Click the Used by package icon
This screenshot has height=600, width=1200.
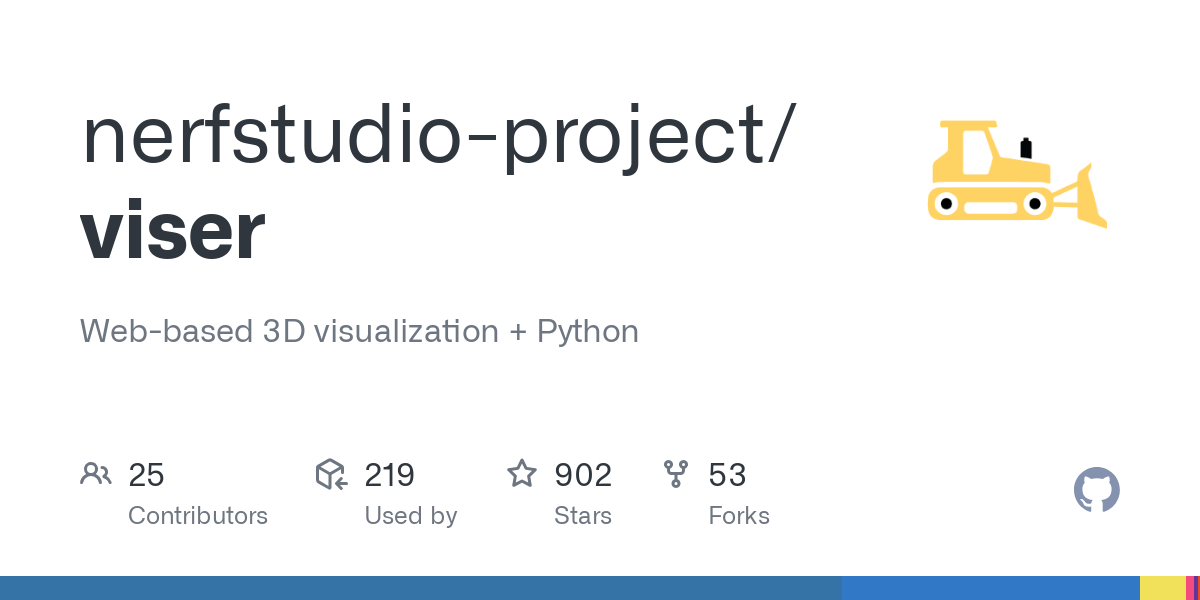click(x=331, y=474)
